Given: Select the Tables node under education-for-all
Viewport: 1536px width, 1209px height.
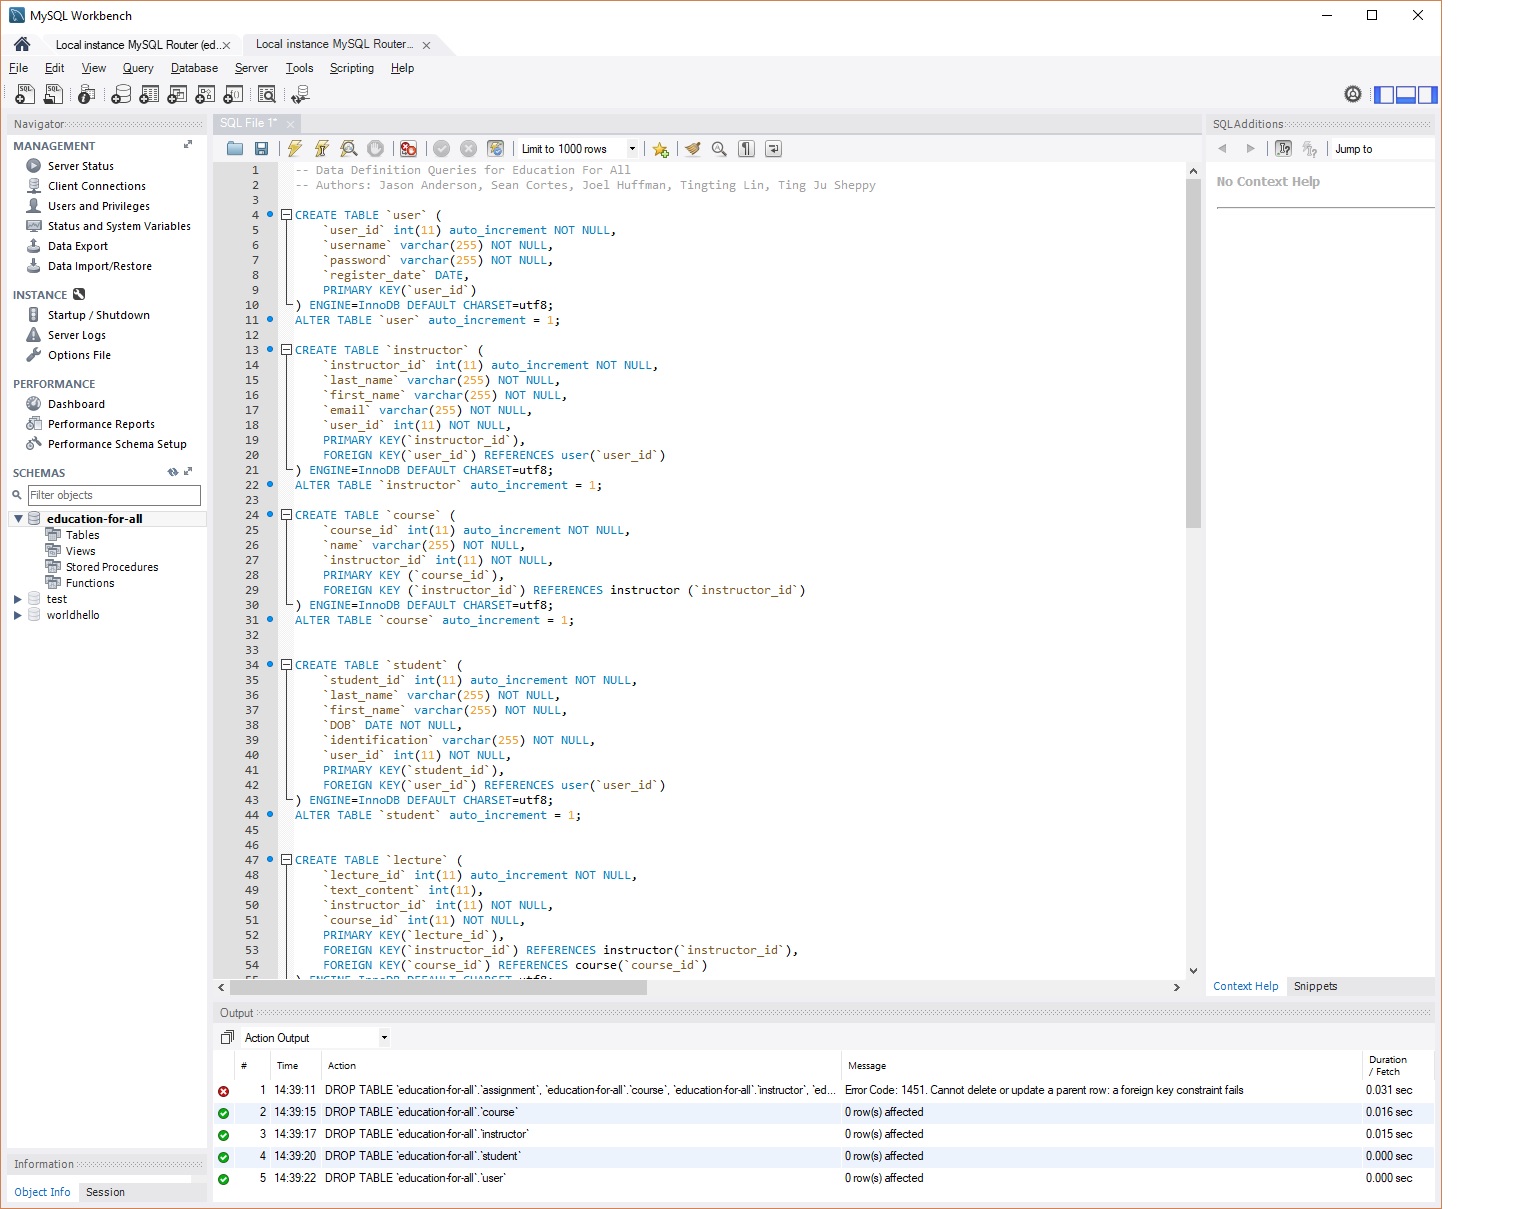Looking at the screenshot, I should click(x=82, y=535).
